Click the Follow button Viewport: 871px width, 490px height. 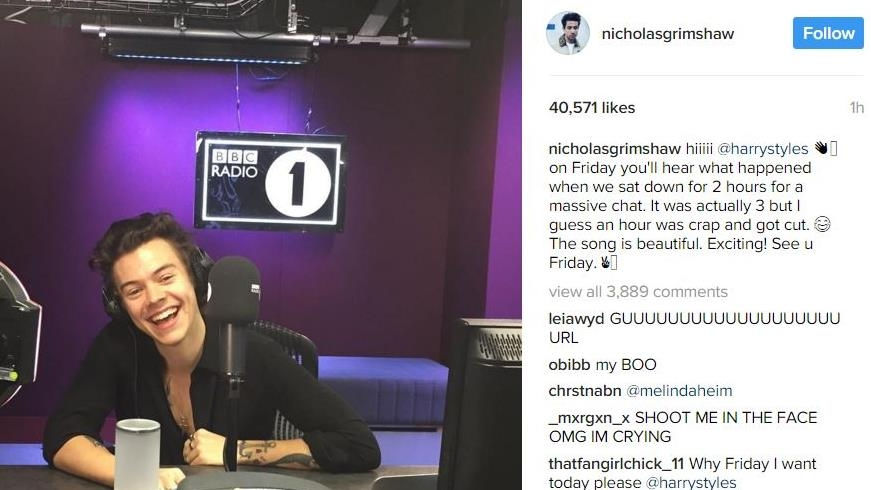point(828,33)
